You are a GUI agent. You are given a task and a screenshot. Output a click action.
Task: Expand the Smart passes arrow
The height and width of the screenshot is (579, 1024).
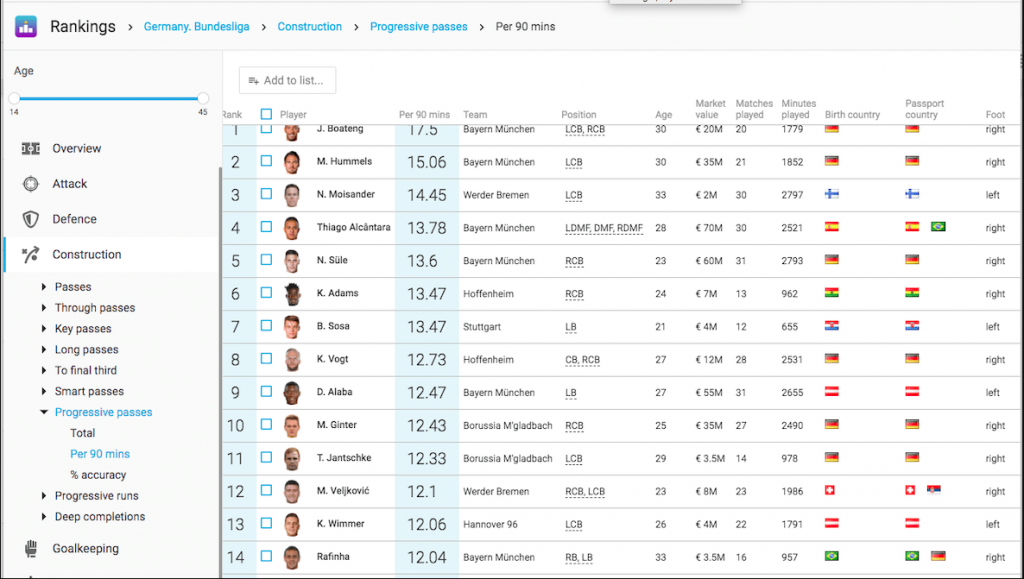(44, 391)
